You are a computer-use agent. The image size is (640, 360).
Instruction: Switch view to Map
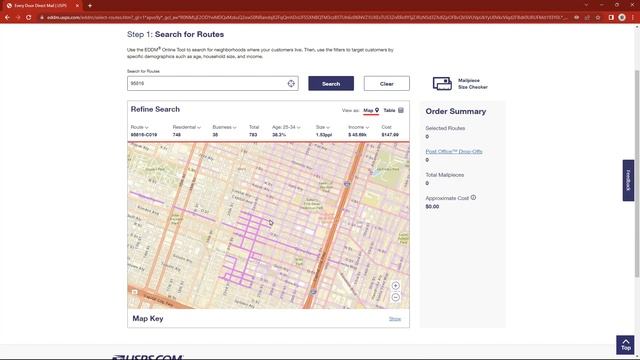371,110
